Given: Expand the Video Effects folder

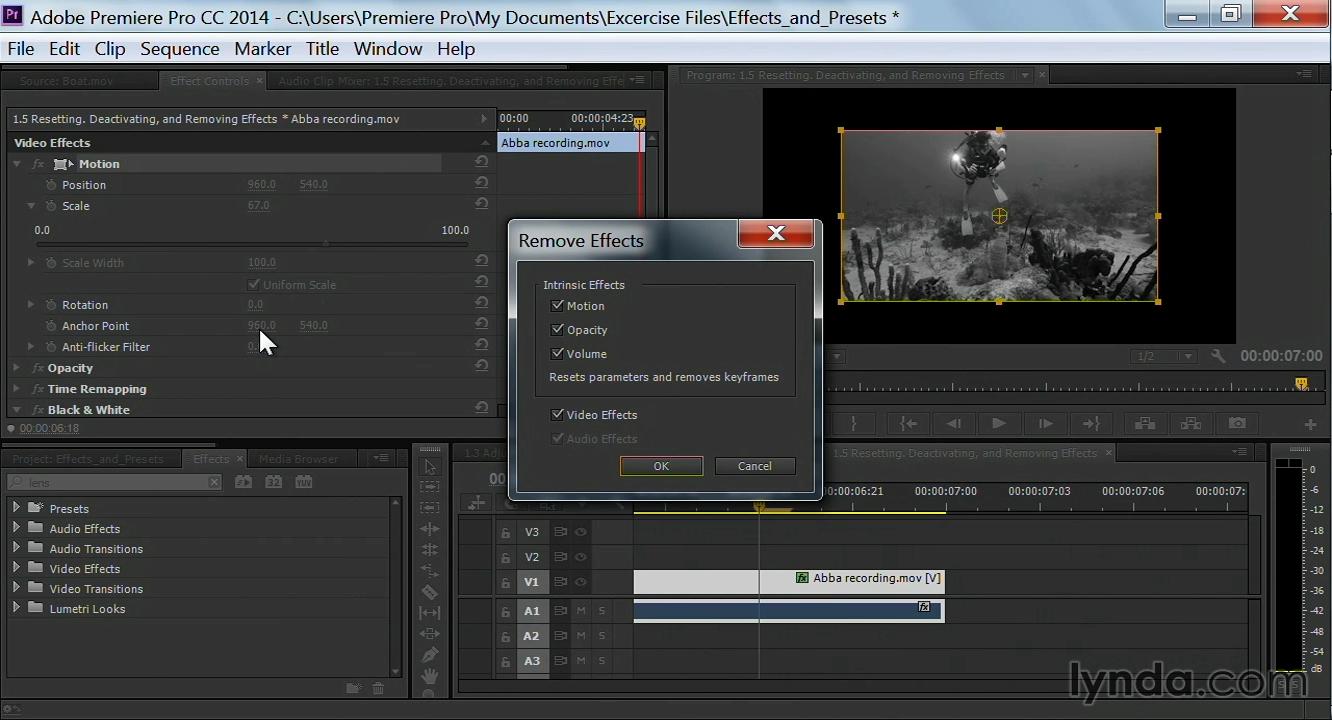Looking at the screenshot, I should click(16, 568).
